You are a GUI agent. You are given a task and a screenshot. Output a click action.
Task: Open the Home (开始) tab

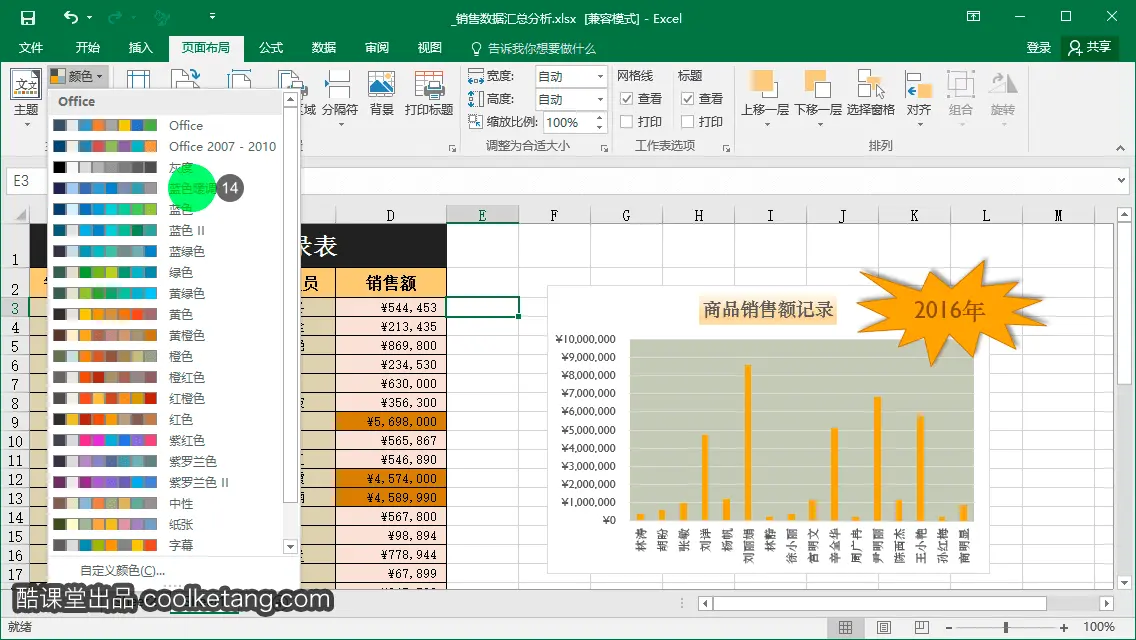click(x=88, y=48)
